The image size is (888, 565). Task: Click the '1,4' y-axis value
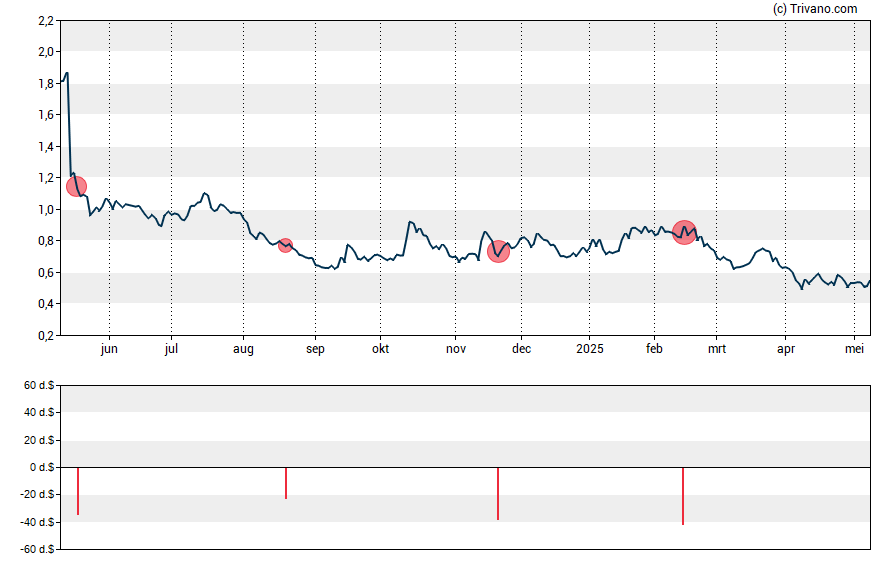(46, 147)
